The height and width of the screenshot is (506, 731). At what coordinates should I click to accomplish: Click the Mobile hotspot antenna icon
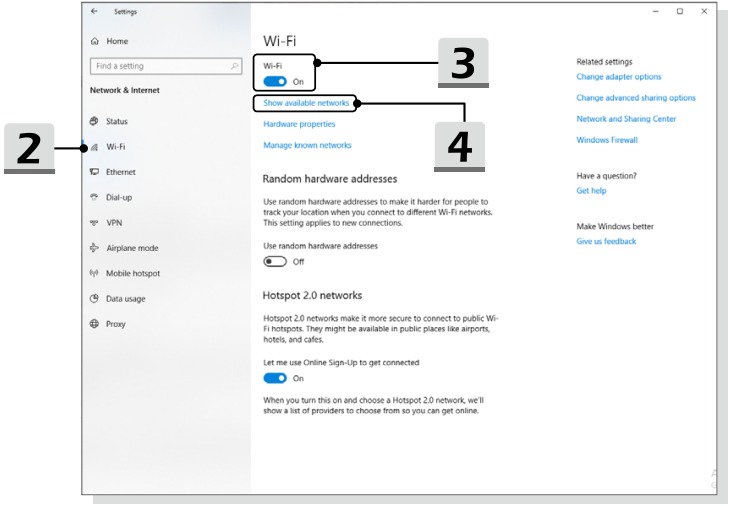click(94, 273)
